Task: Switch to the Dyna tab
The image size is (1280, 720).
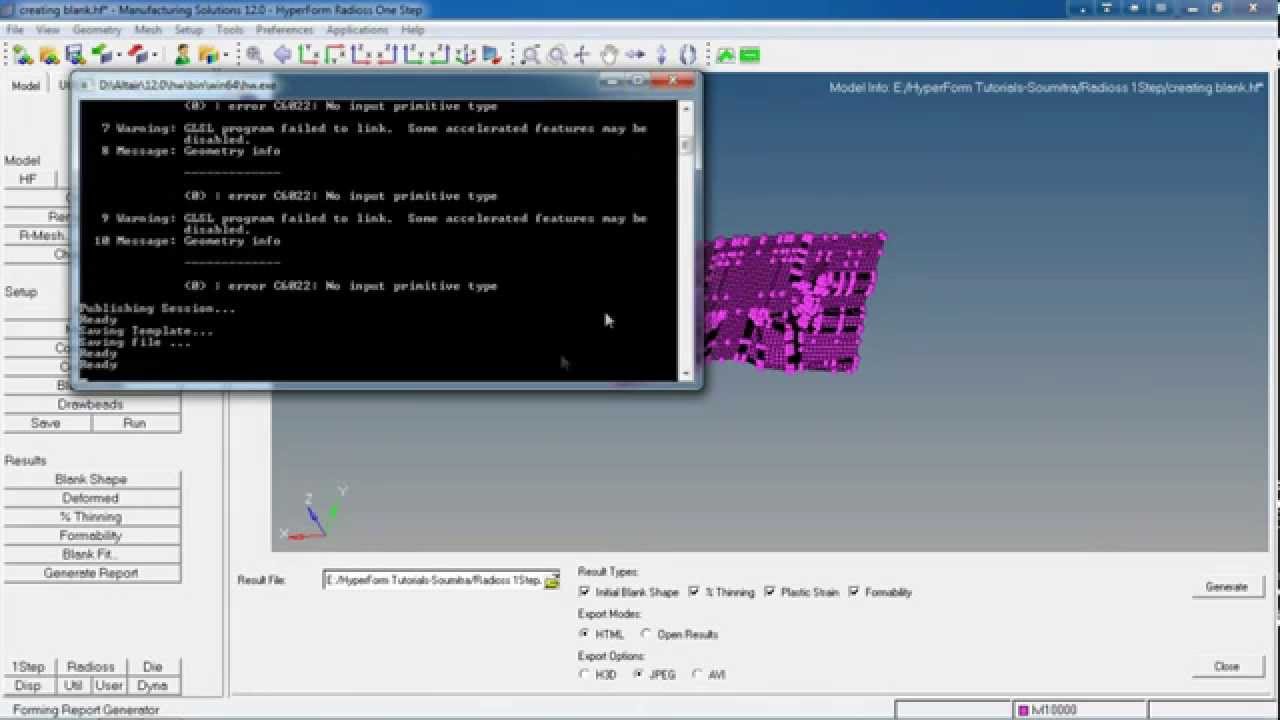Action: (153, 686)
